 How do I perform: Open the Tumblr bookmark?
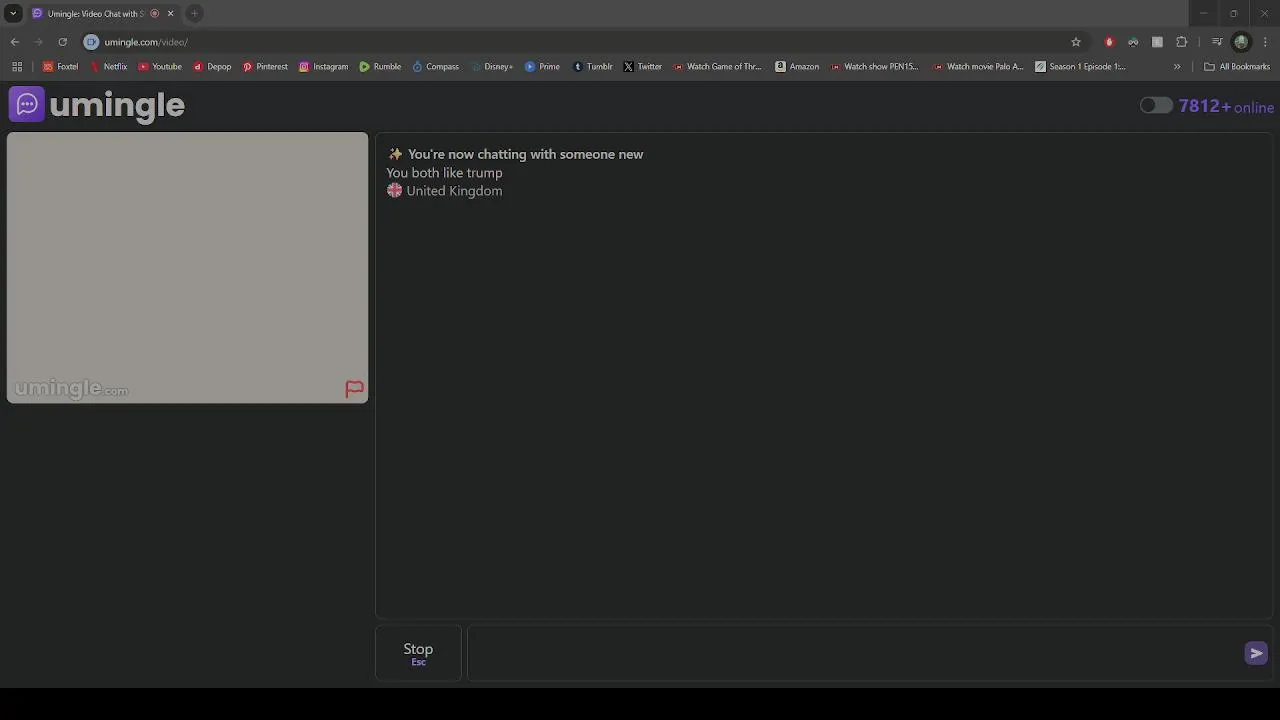(593, 67)
